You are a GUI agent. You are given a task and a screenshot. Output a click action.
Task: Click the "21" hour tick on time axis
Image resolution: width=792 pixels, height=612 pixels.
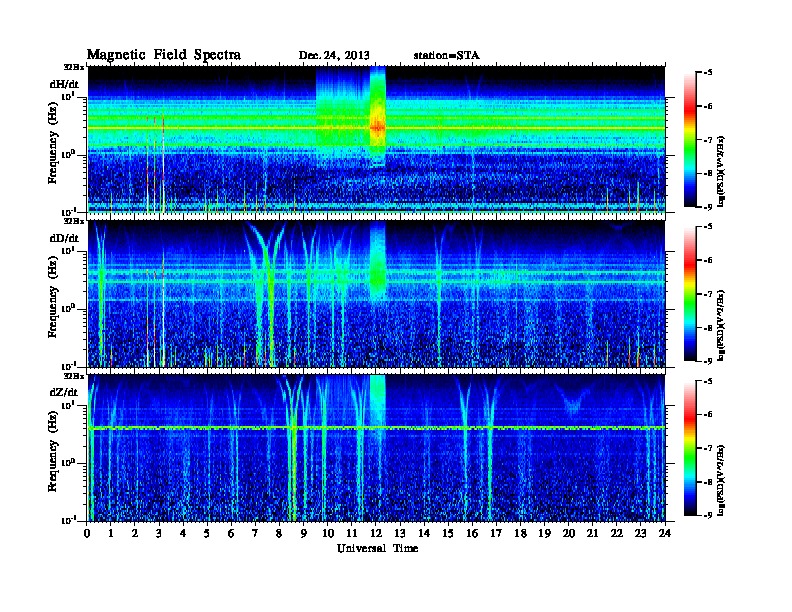(592, 533)
